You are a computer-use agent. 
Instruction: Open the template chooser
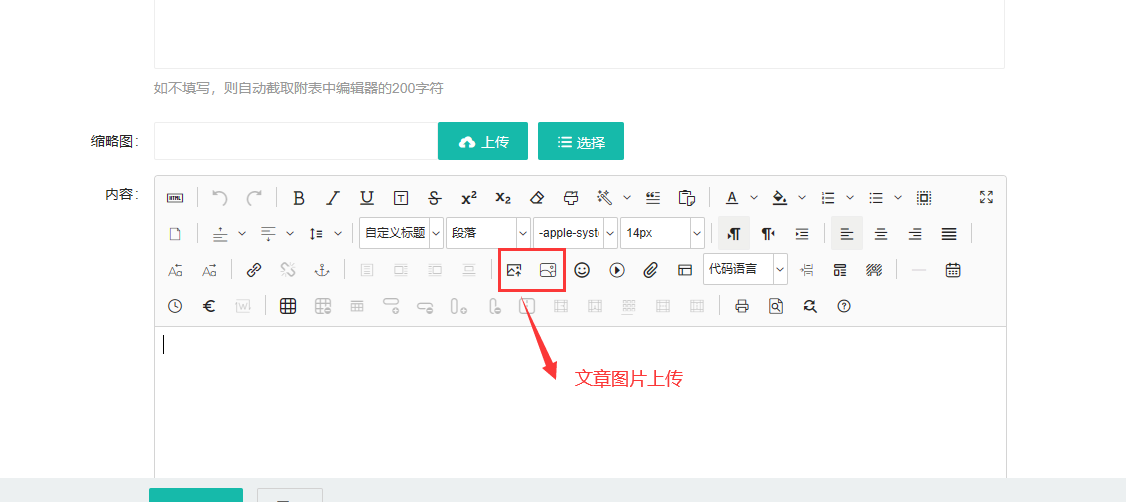839,270
